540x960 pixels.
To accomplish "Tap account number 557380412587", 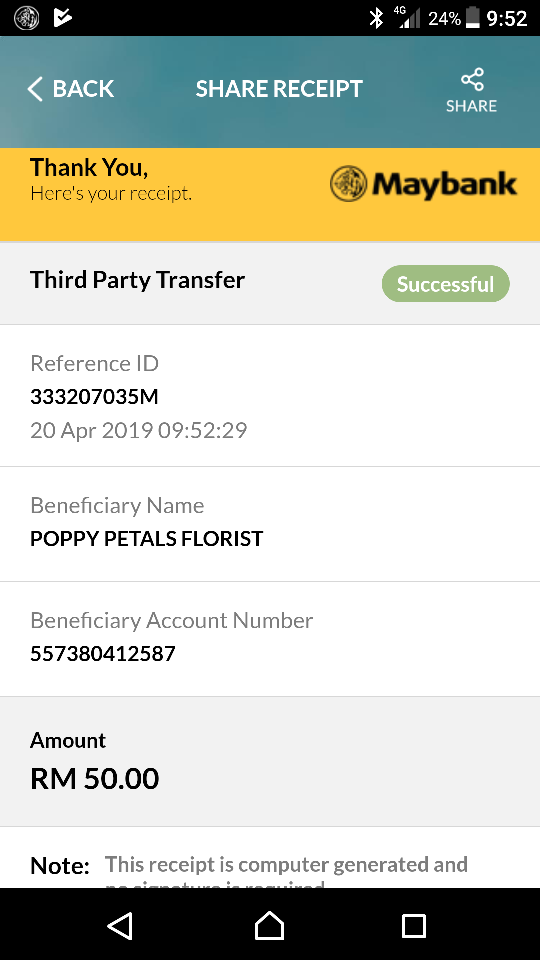I will click(x=103, y=654).
